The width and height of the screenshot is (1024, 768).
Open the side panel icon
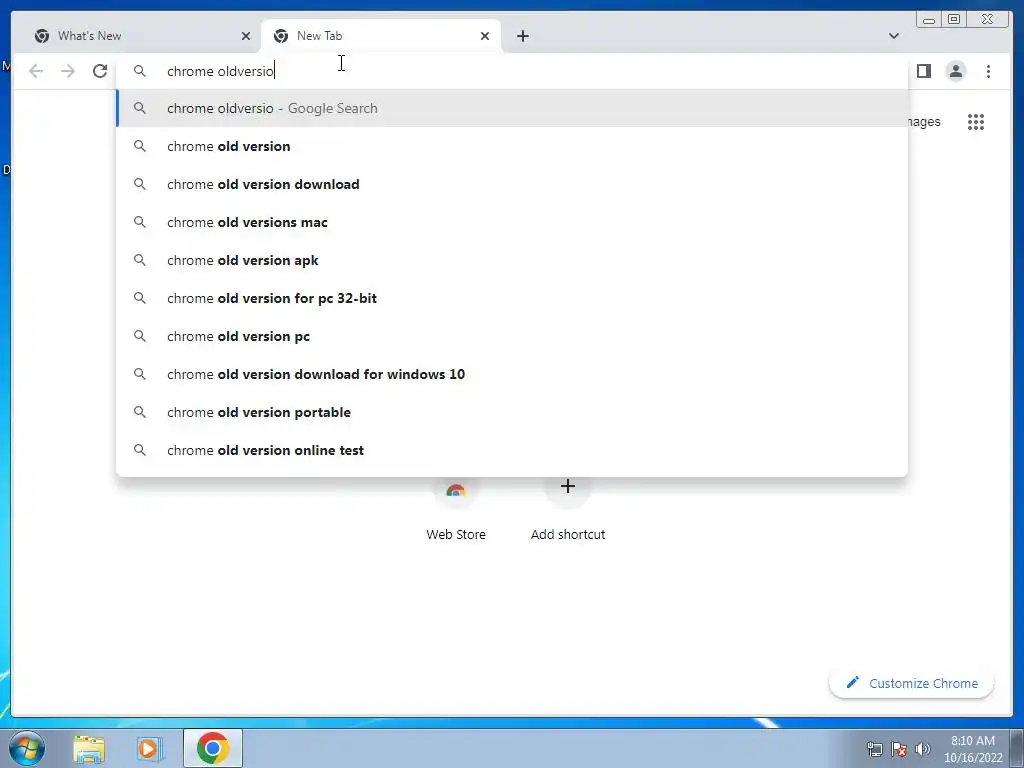point(923,71)
